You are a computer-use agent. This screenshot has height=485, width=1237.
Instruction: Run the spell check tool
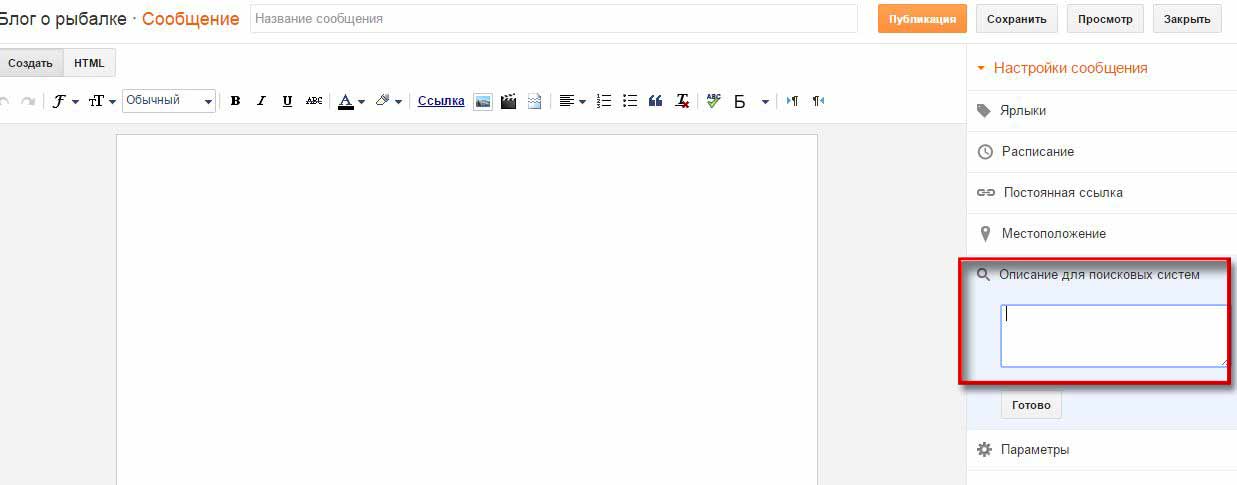713,101
